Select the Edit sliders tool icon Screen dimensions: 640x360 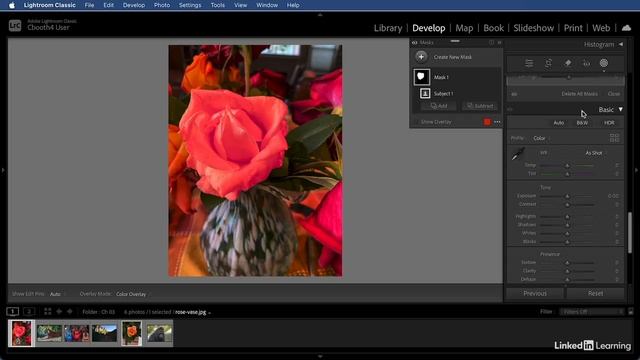tap(529, 63)
